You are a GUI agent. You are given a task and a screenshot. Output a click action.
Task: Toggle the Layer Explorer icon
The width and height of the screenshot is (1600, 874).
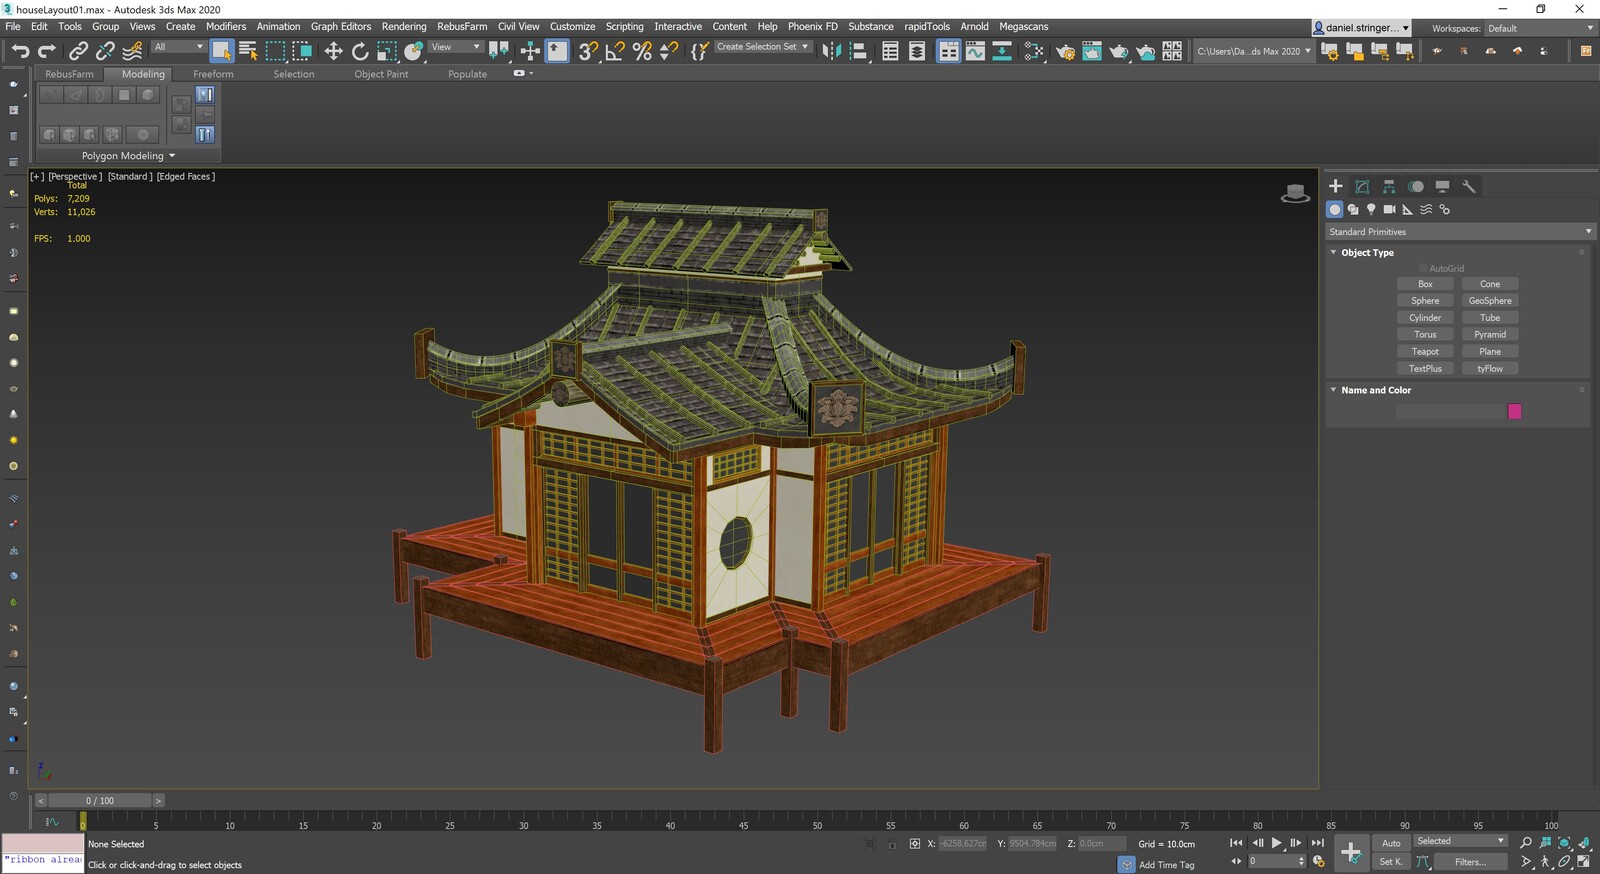[917, 51]
